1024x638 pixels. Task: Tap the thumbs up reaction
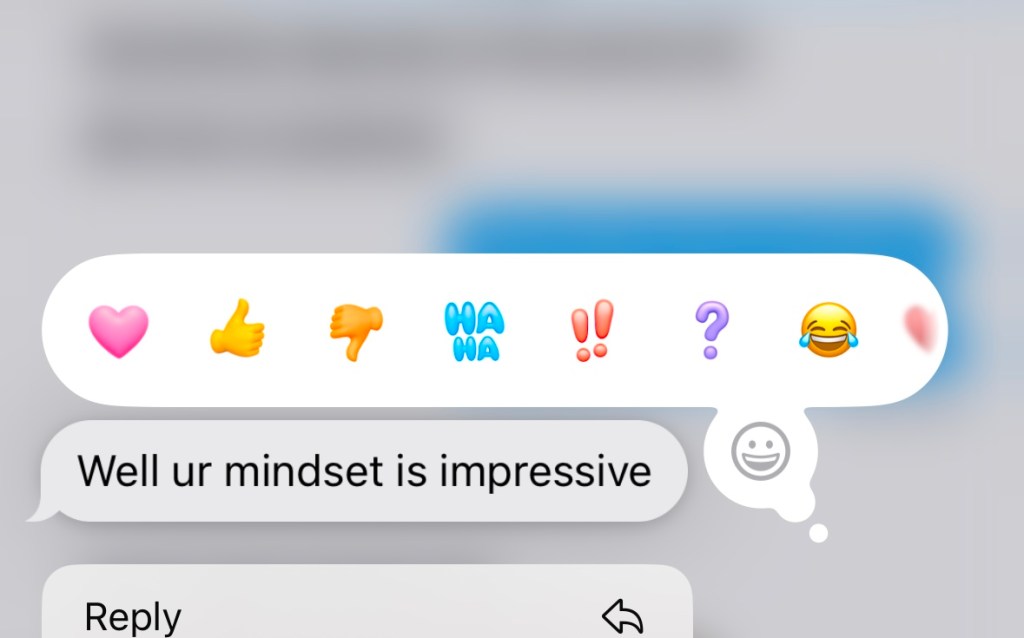point(237,328)
